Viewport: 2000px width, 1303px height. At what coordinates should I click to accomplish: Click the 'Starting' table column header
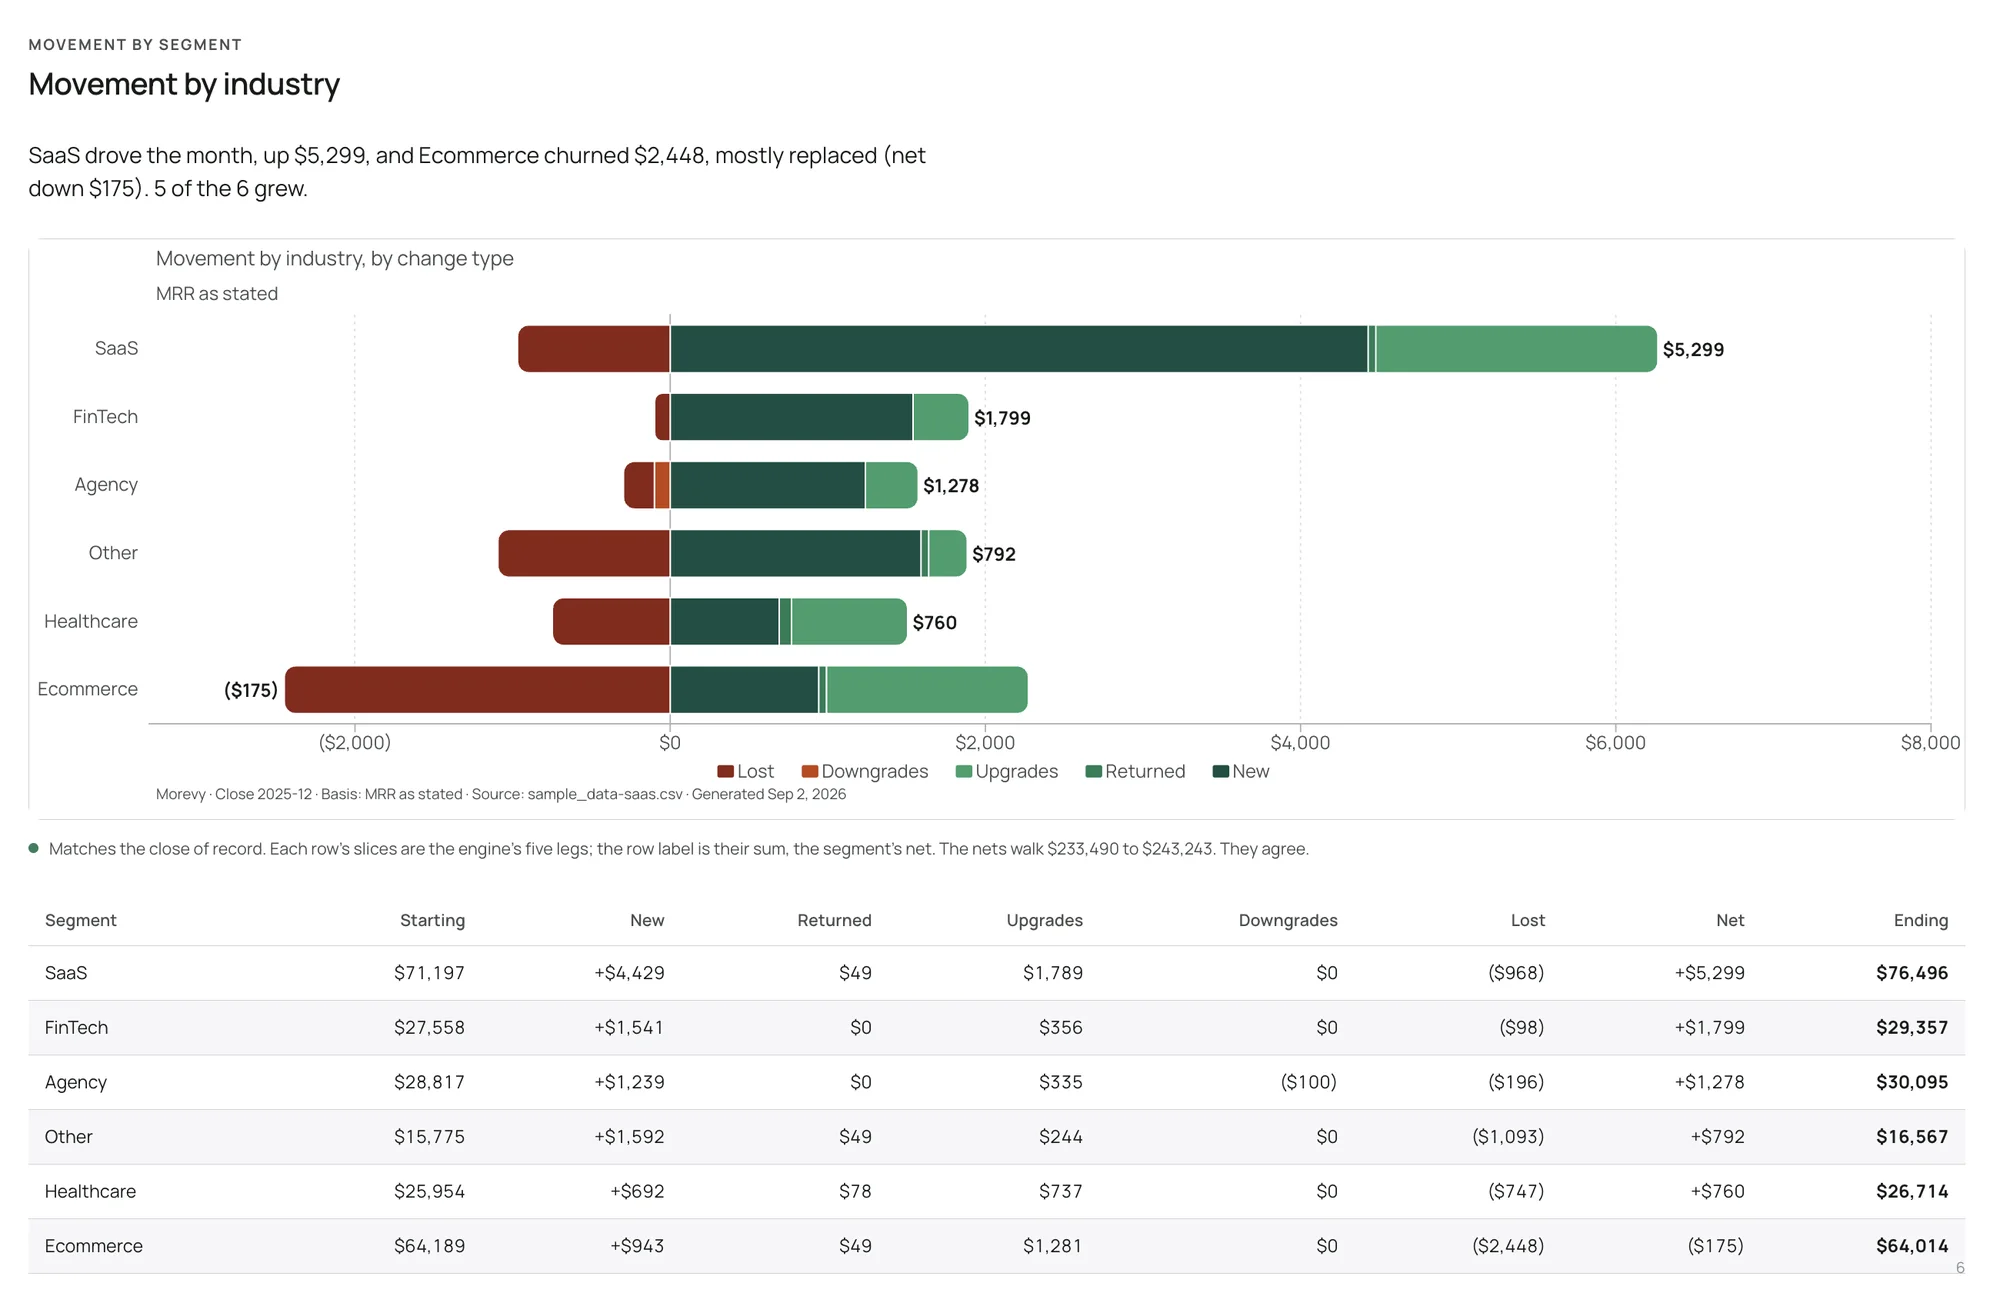click(432, 920)
